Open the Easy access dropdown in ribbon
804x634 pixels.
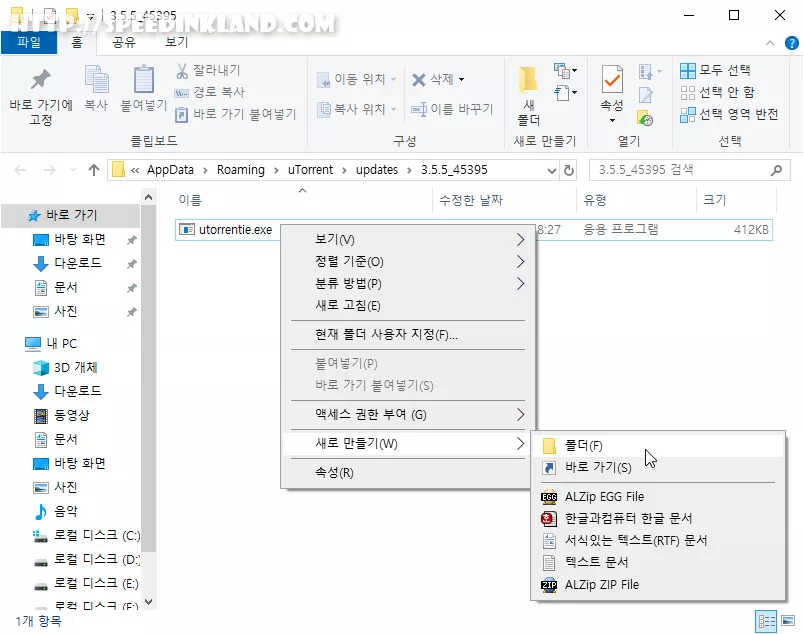566,93
